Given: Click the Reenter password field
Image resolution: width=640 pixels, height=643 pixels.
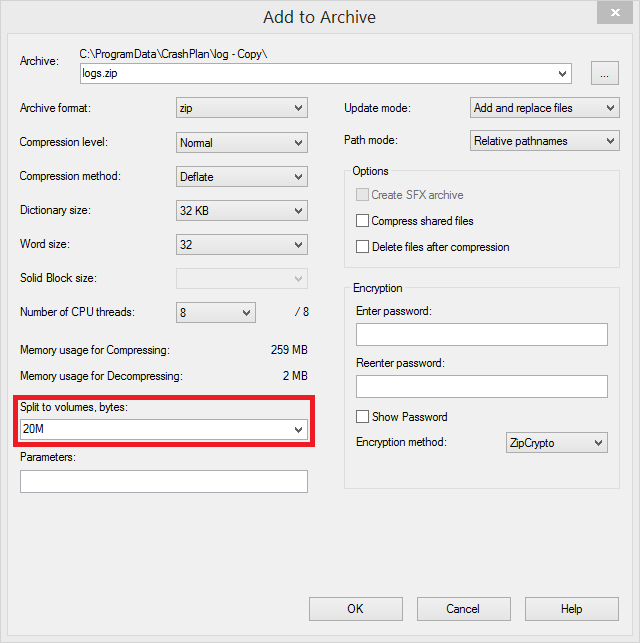Looking at the screenshot, I should coord(482,386).
